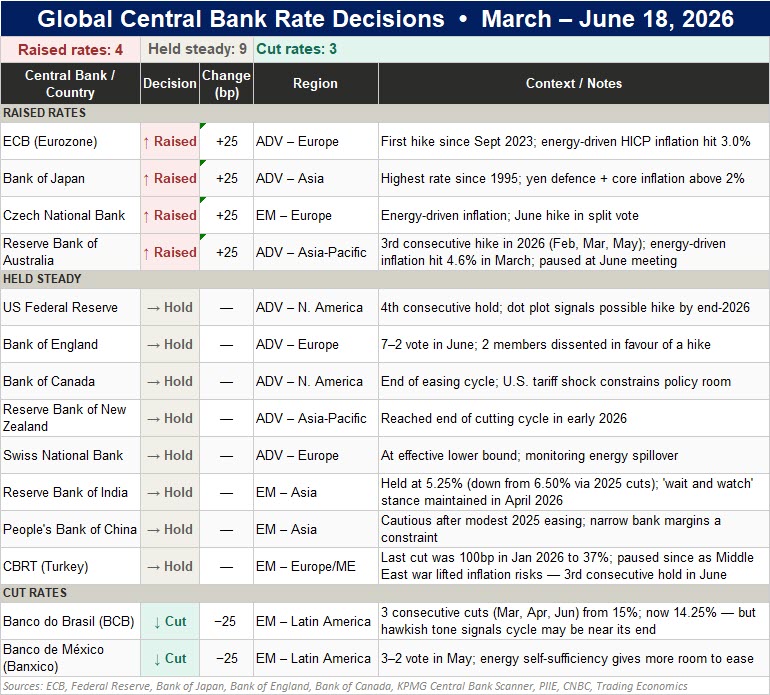Click the green corner indicator on Czech National Bank's +25
770x695 pixels.
pos(203,199)
